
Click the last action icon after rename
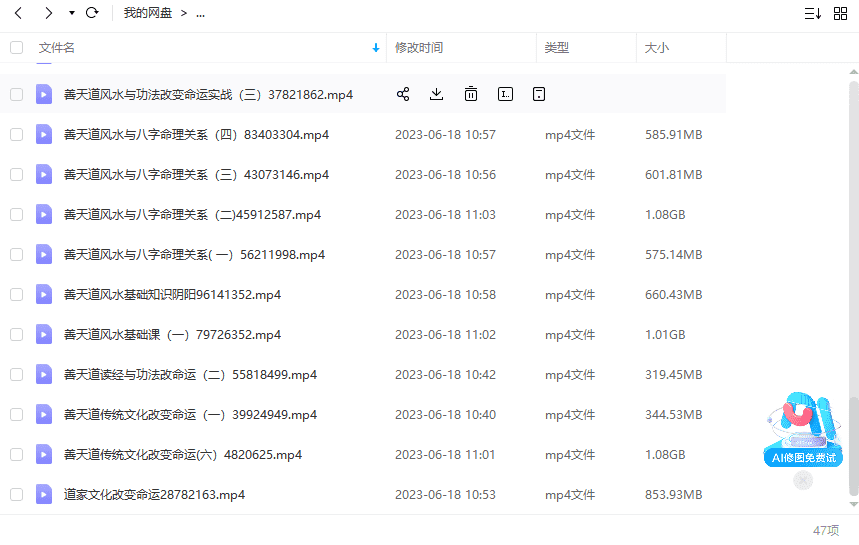(539, 94)
